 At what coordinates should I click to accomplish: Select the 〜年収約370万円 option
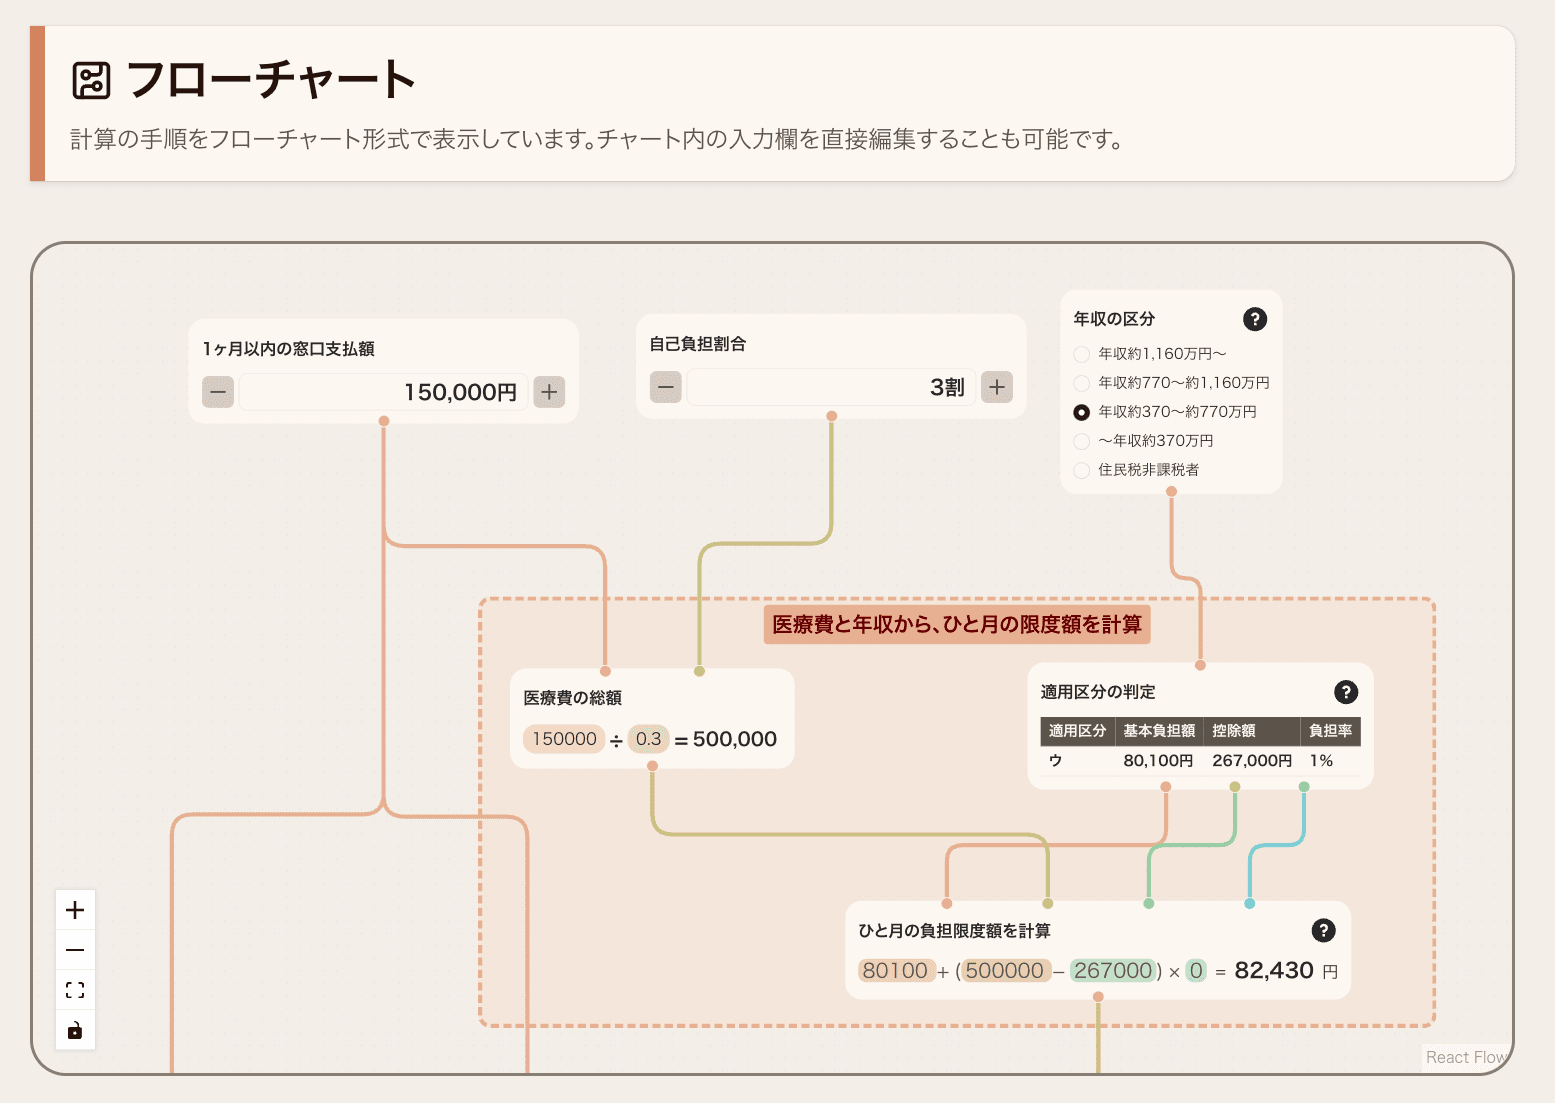tap(1081, 441)
